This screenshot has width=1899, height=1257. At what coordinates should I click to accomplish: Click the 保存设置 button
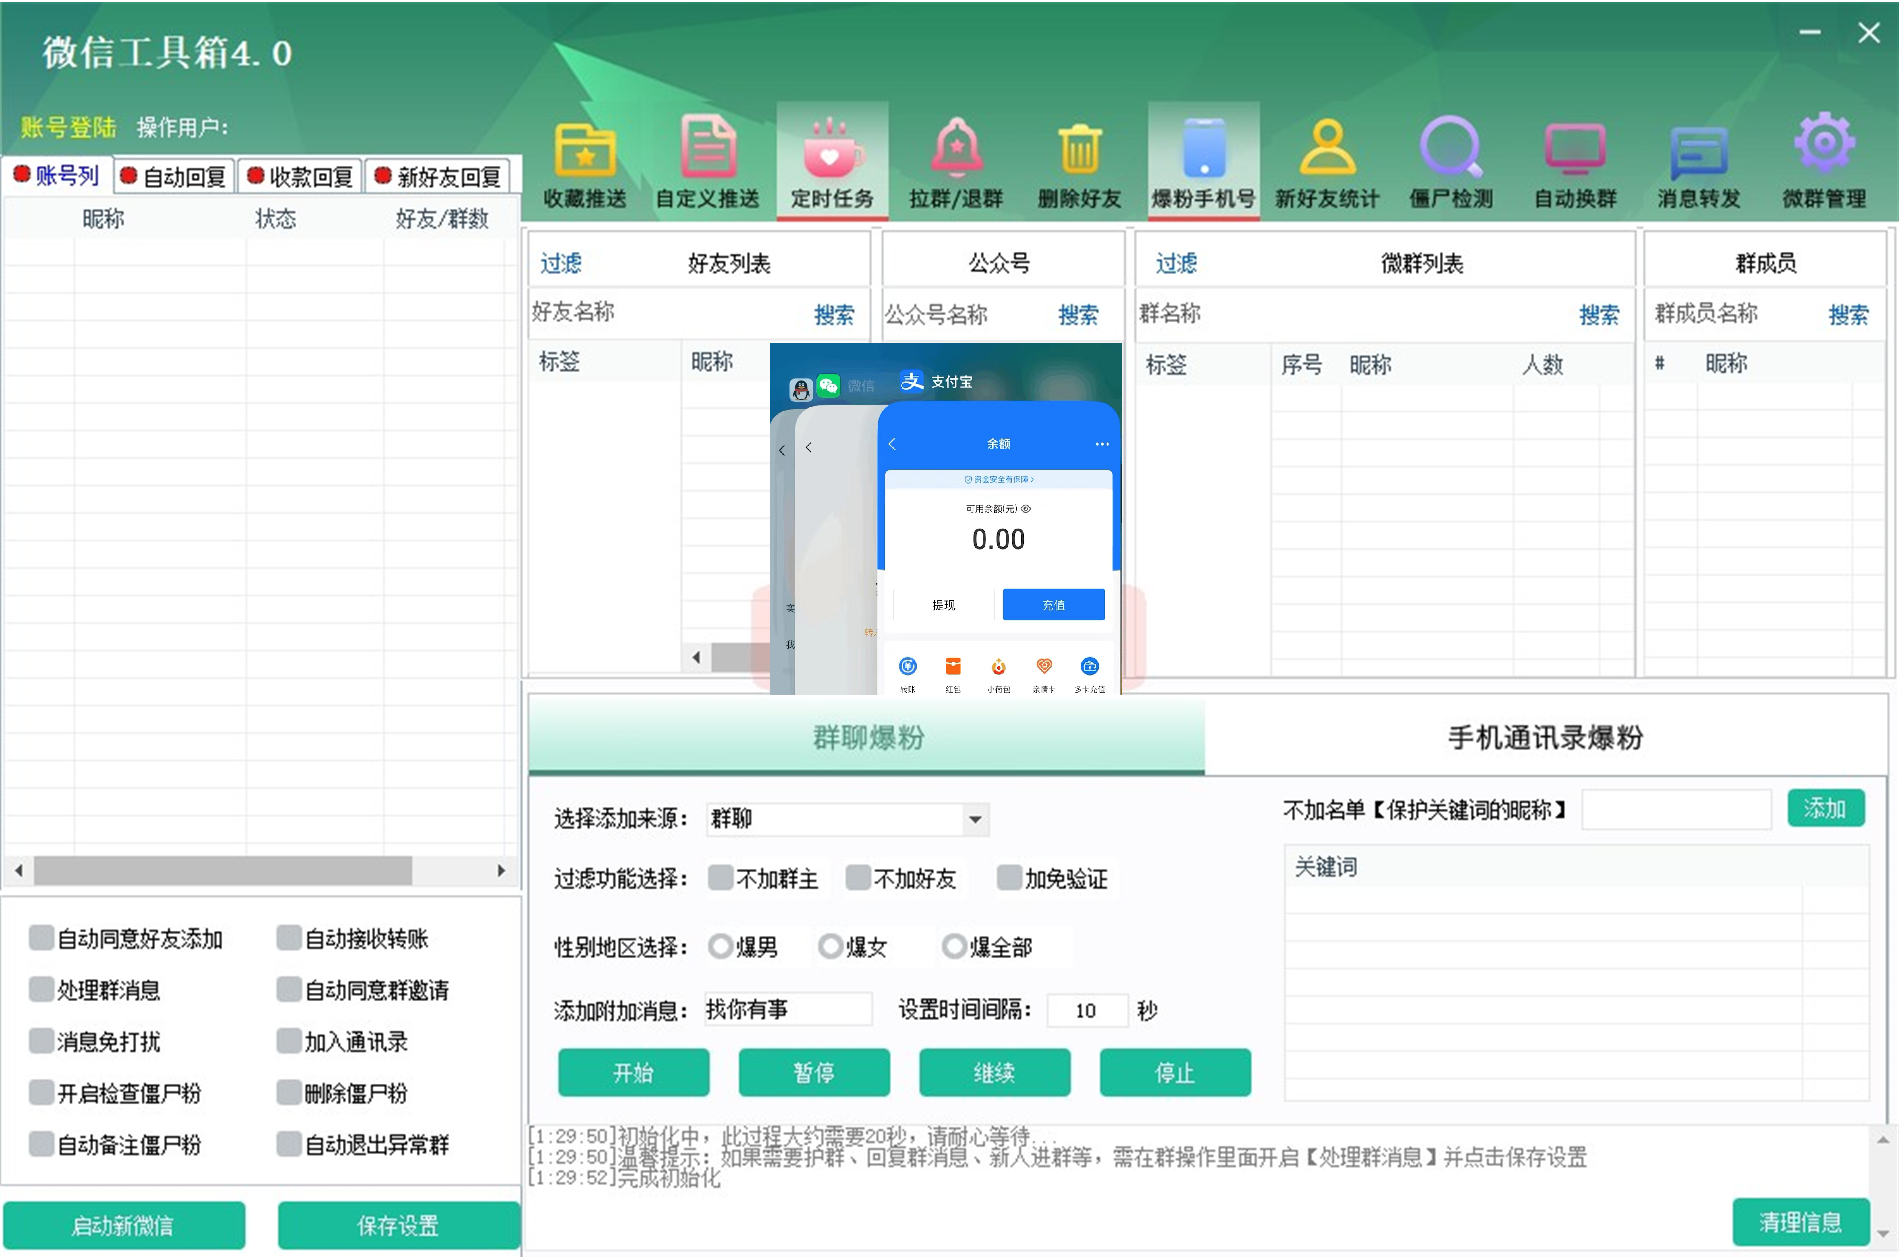pyautogui.click(x=399, y=1225)
